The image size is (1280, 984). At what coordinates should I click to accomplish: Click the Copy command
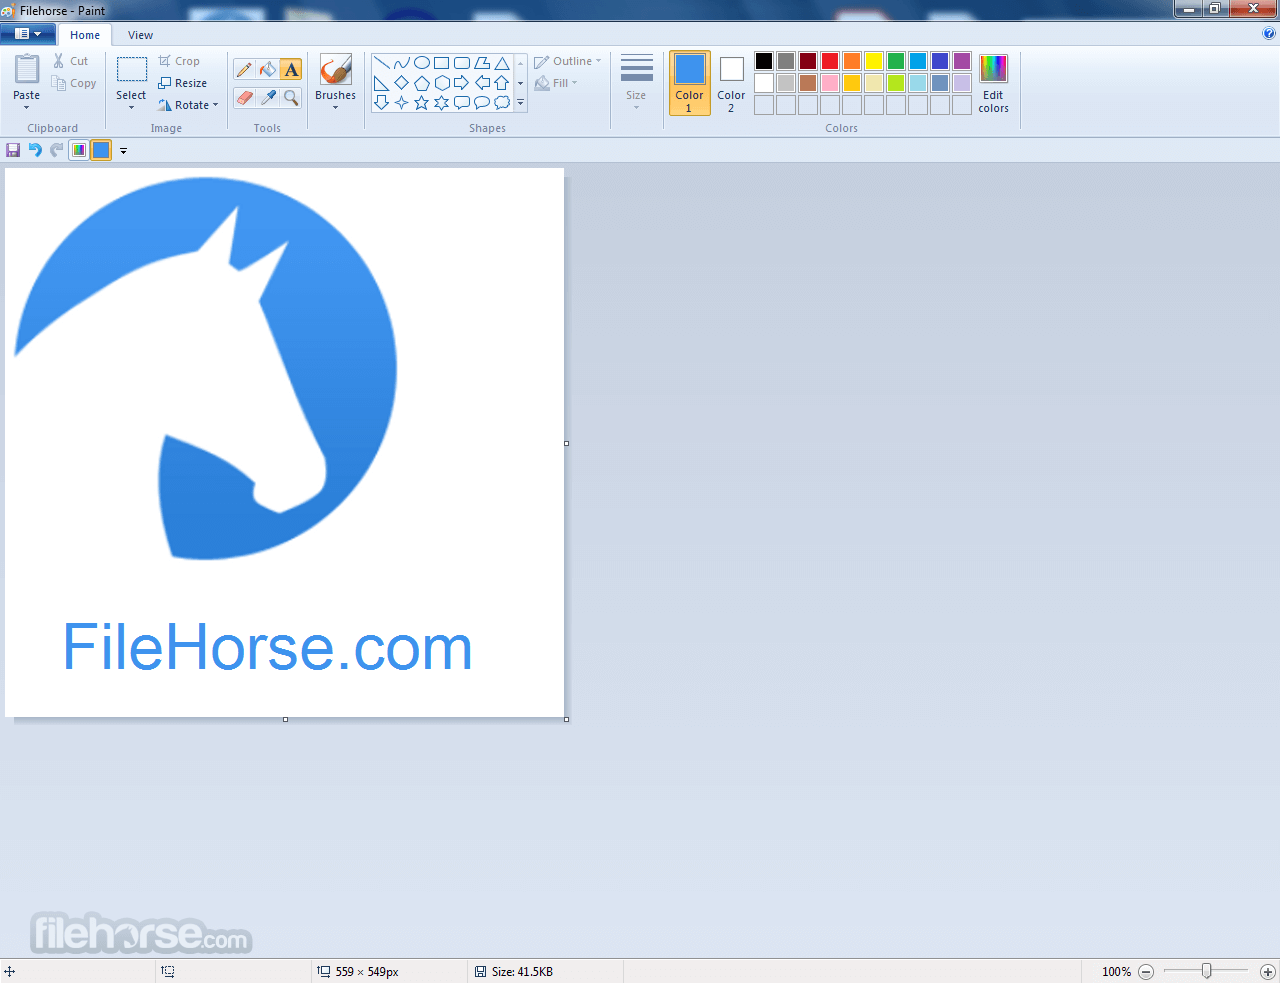point(75,83)
